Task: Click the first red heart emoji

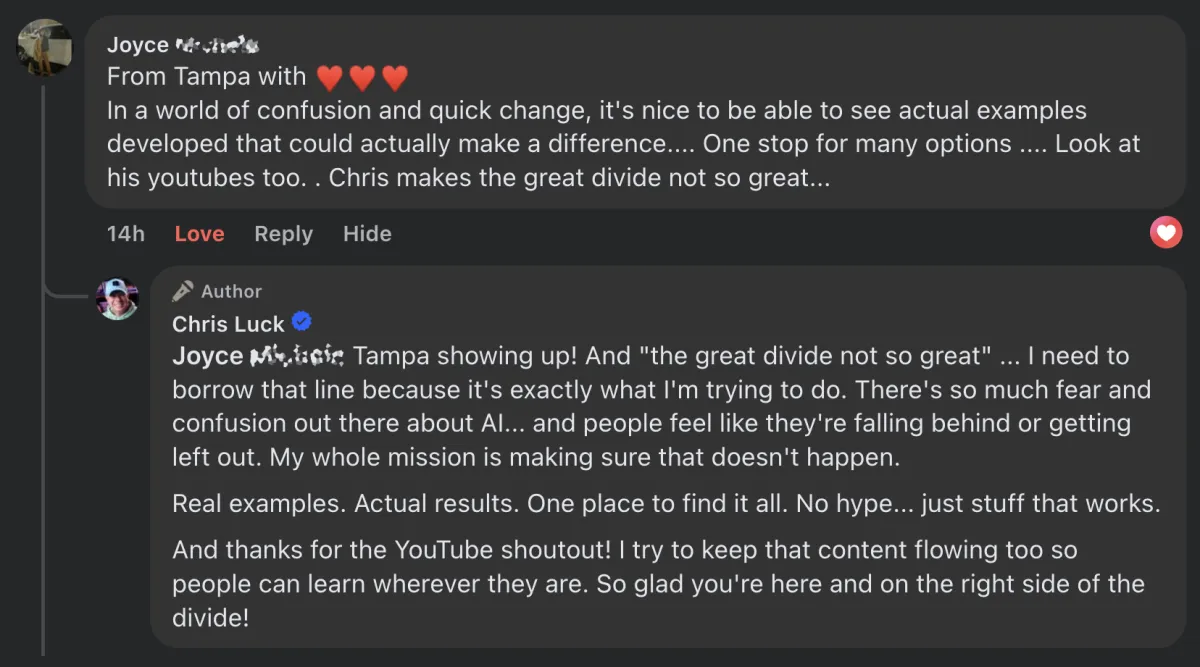Action: pyautogui.click(x=329, y=77)
